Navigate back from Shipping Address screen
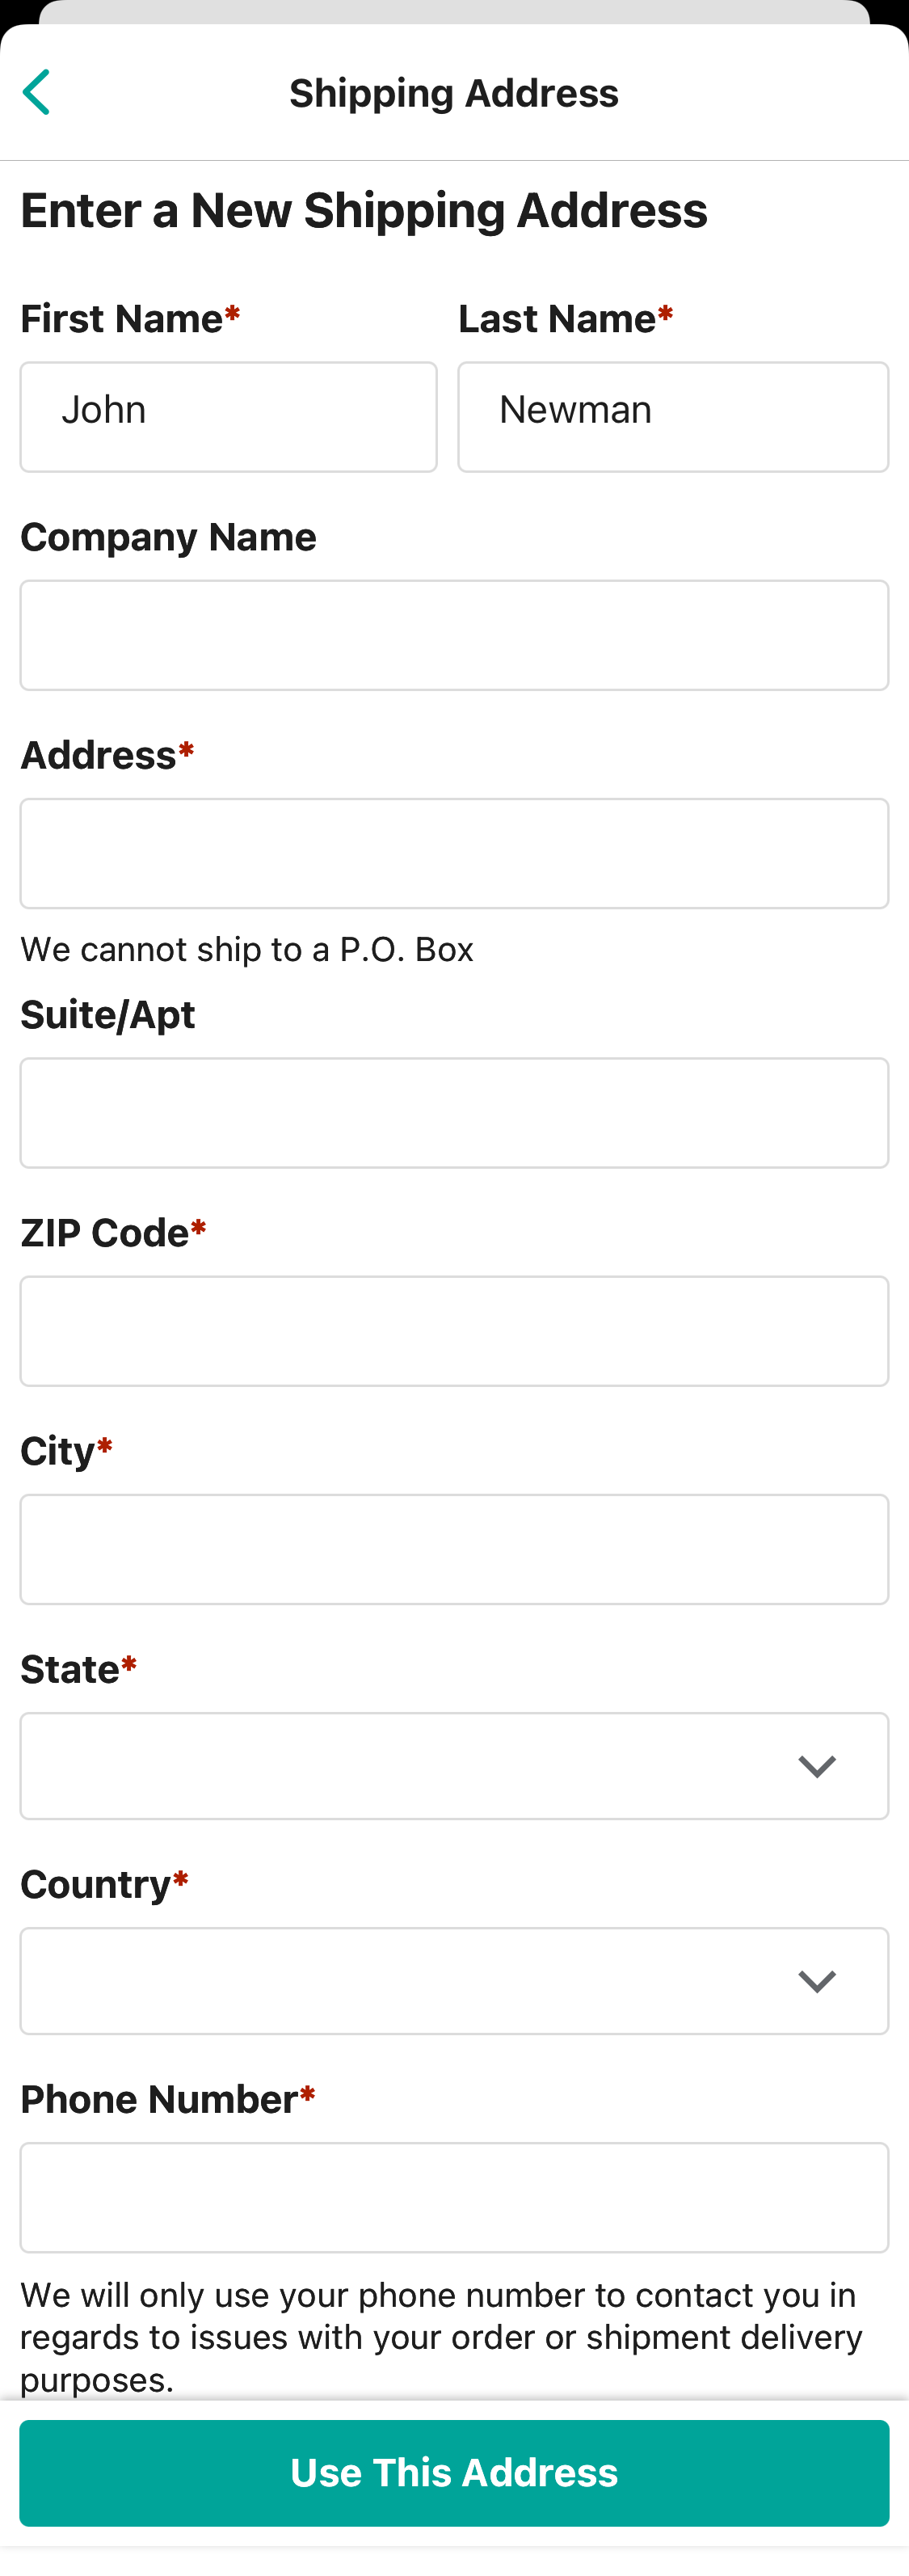 (37, 92)
